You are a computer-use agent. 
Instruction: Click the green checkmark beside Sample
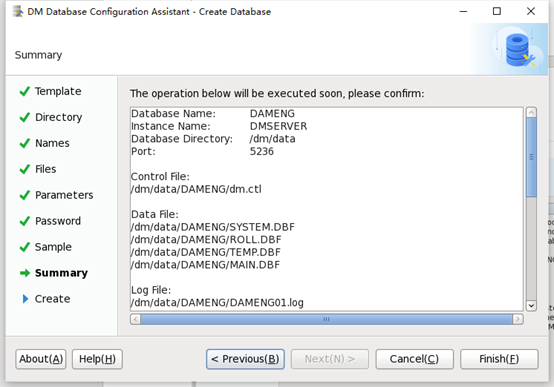click(x=25, y=247)
